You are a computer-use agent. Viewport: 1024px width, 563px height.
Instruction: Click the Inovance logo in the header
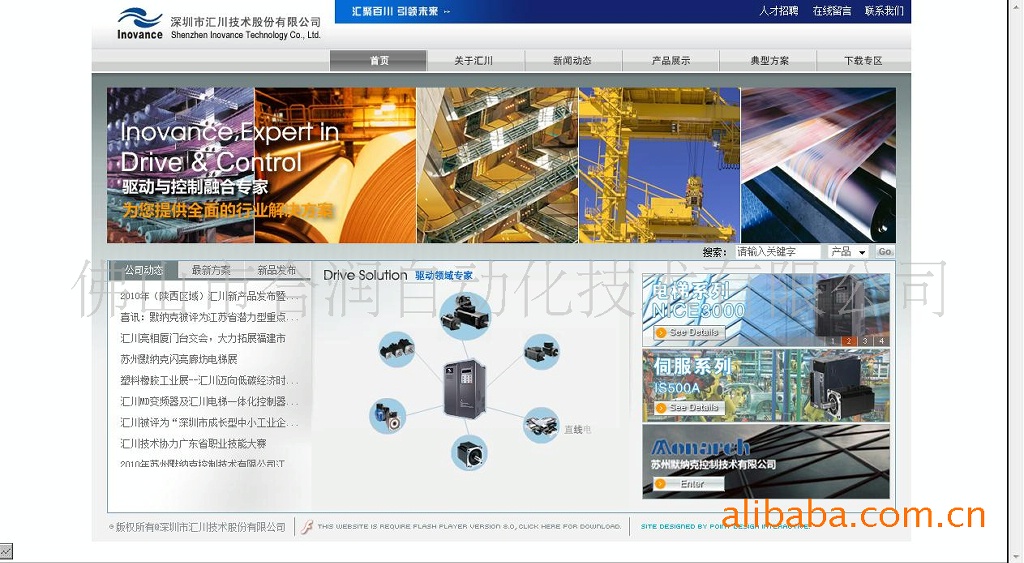click(140, 24)
